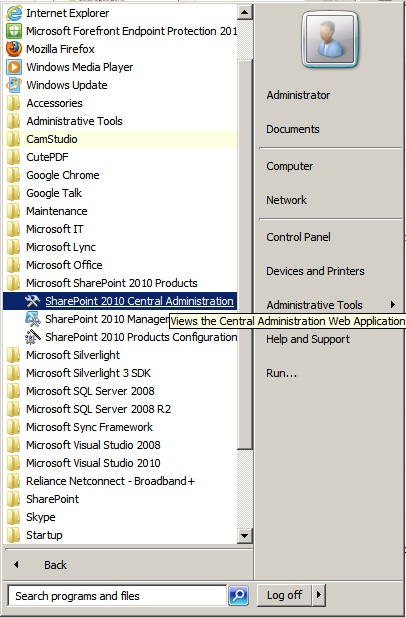Launch Microsoft Forefront Endpoint Protection icon
The height and width of the screenshot is (618, 406).
point(14,31)
